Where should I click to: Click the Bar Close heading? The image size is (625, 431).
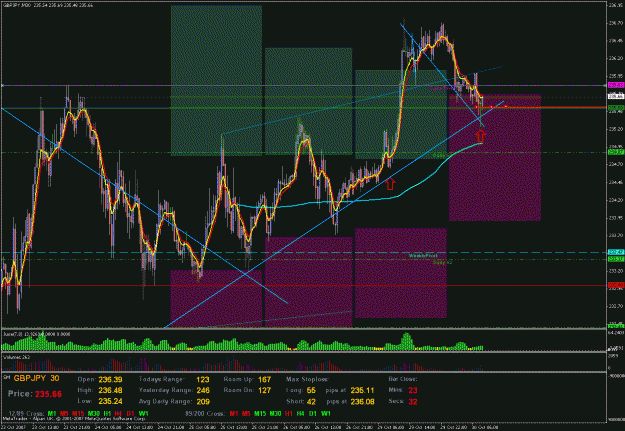click(x=403, y=379)
